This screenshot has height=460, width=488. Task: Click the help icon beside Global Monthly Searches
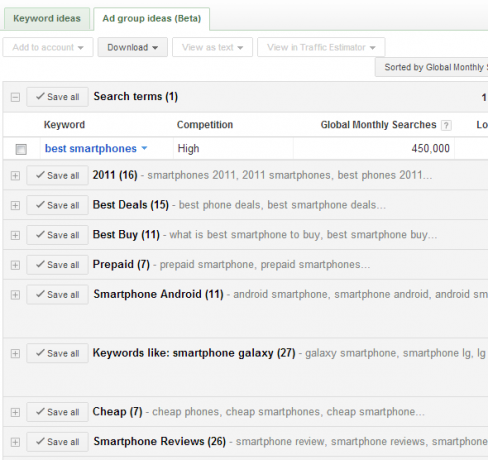click(x=446, y=125)
